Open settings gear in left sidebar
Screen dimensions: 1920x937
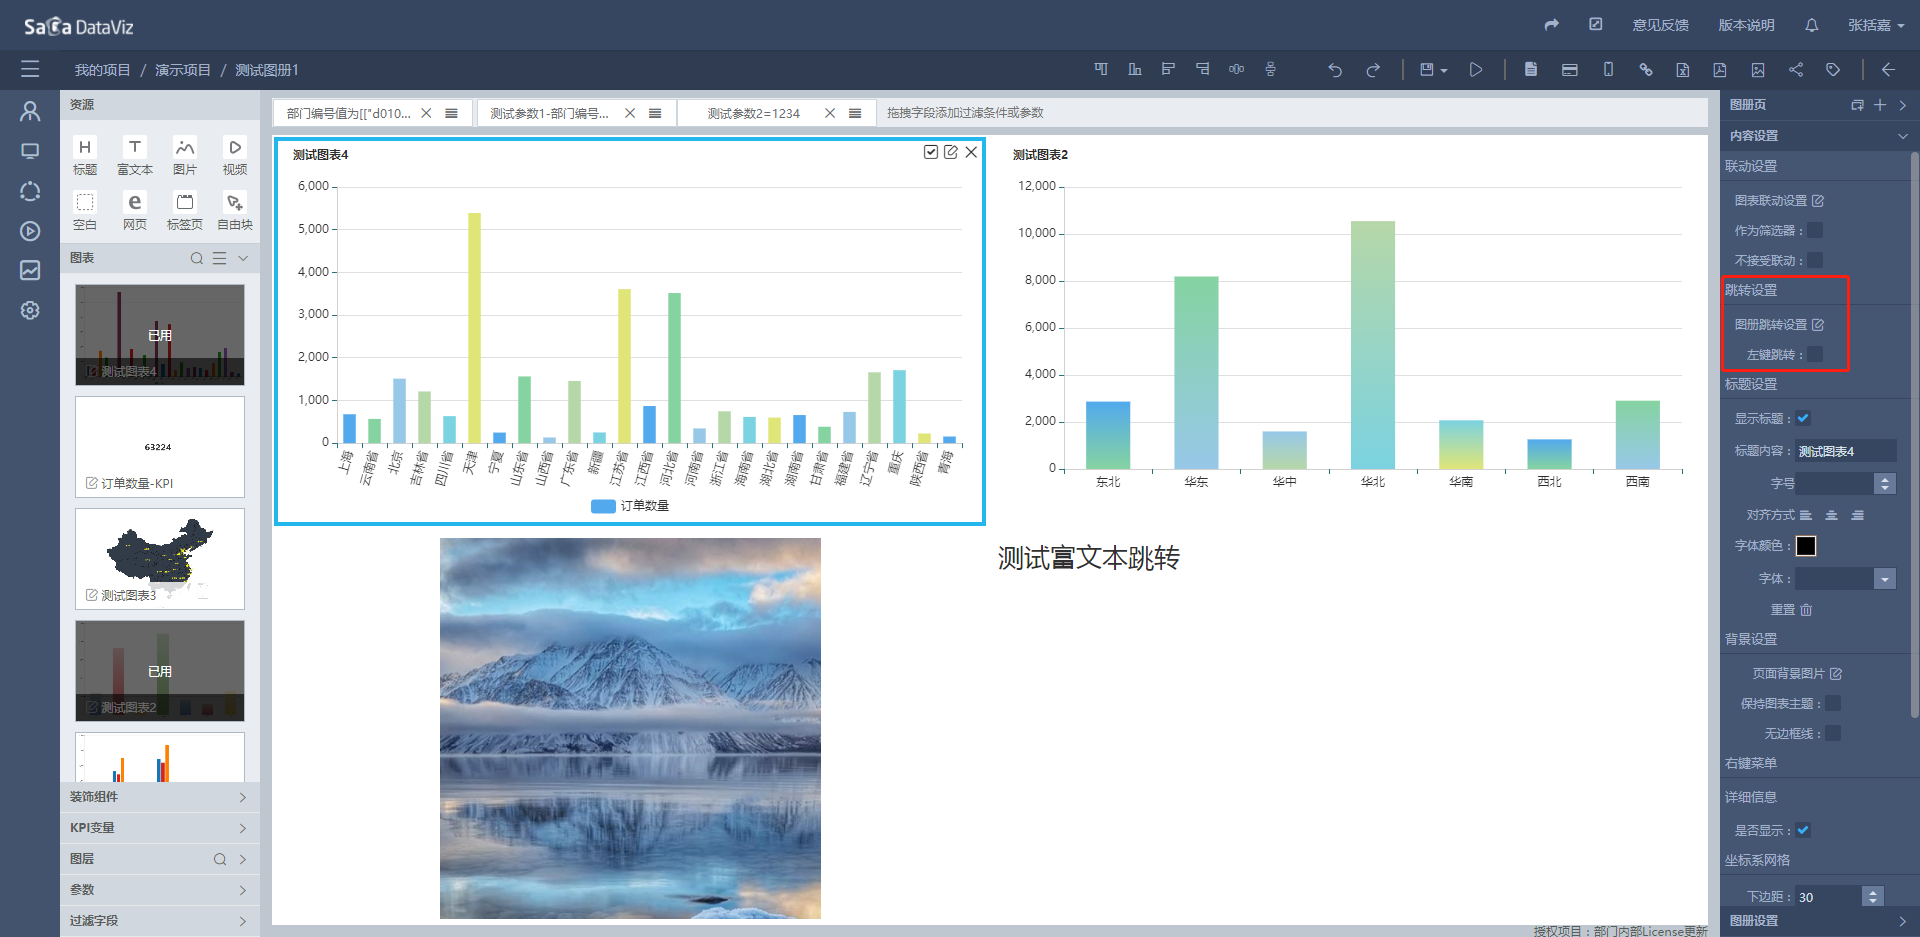click(30, 310)
